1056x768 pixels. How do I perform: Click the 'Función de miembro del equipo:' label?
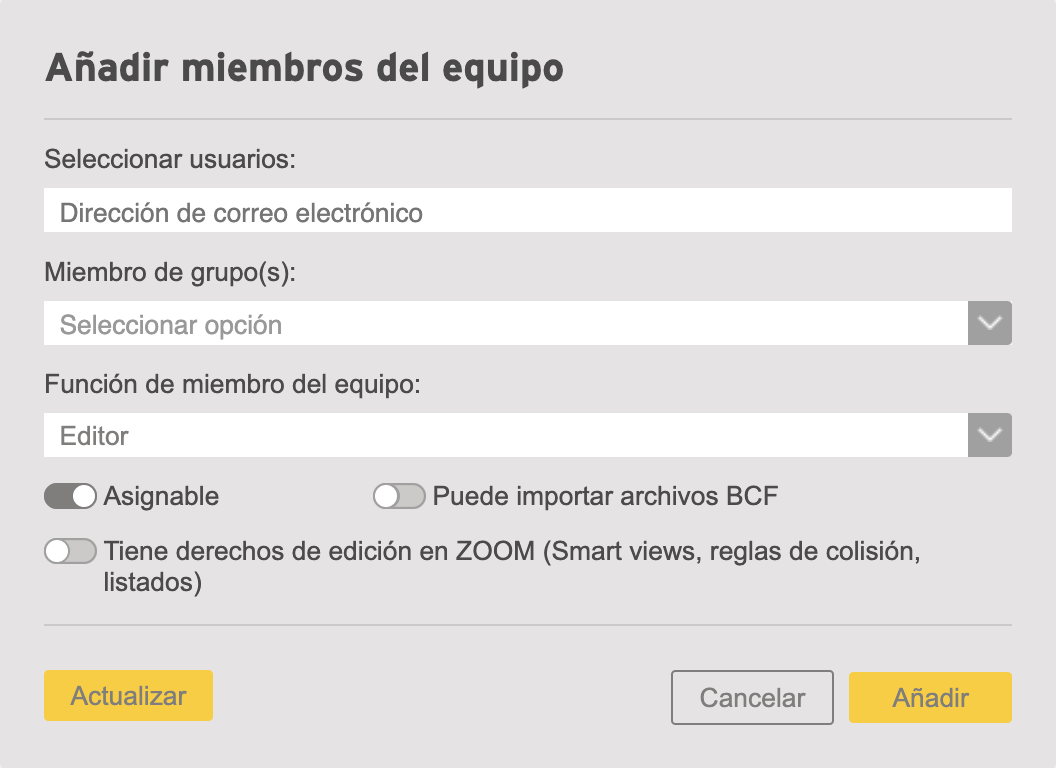[x=232, y=384]
